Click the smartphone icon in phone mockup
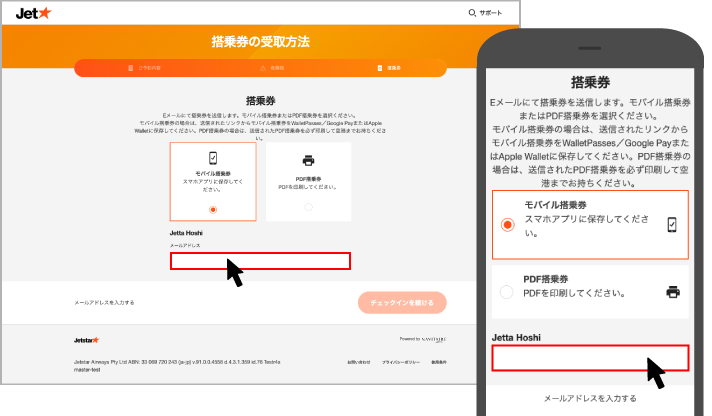 click(672, 224)
